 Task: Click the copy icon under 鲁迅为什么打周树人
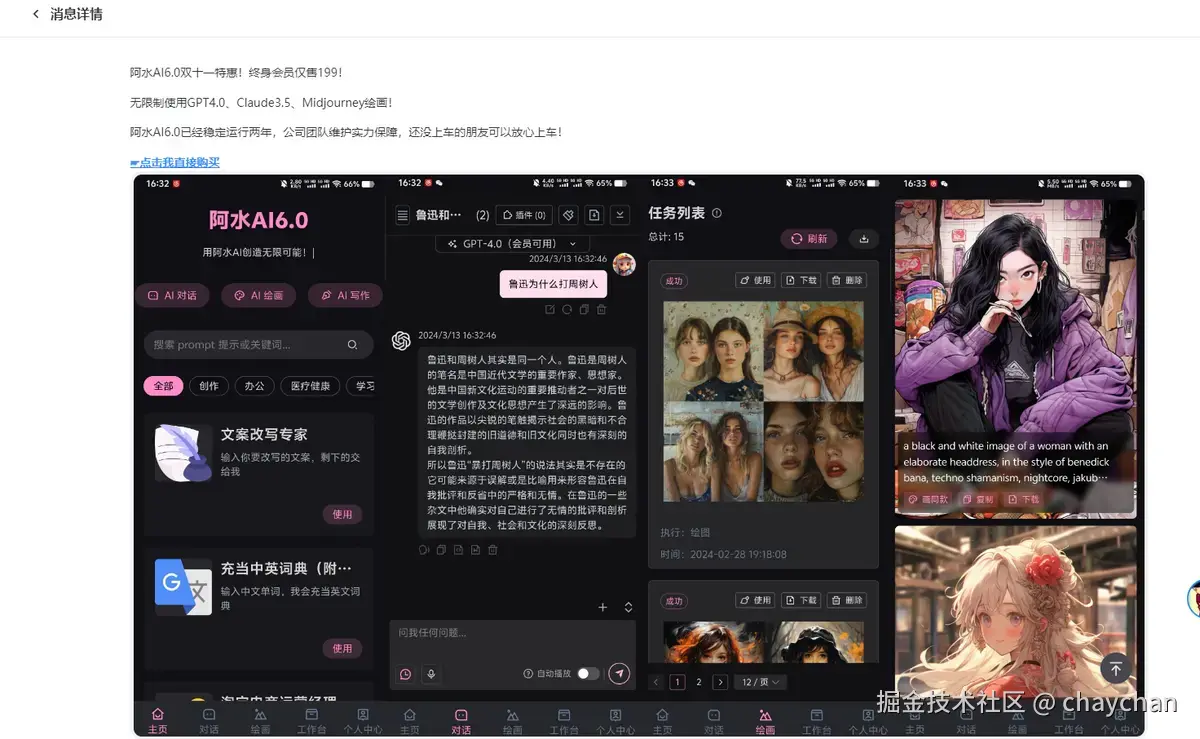584,310
